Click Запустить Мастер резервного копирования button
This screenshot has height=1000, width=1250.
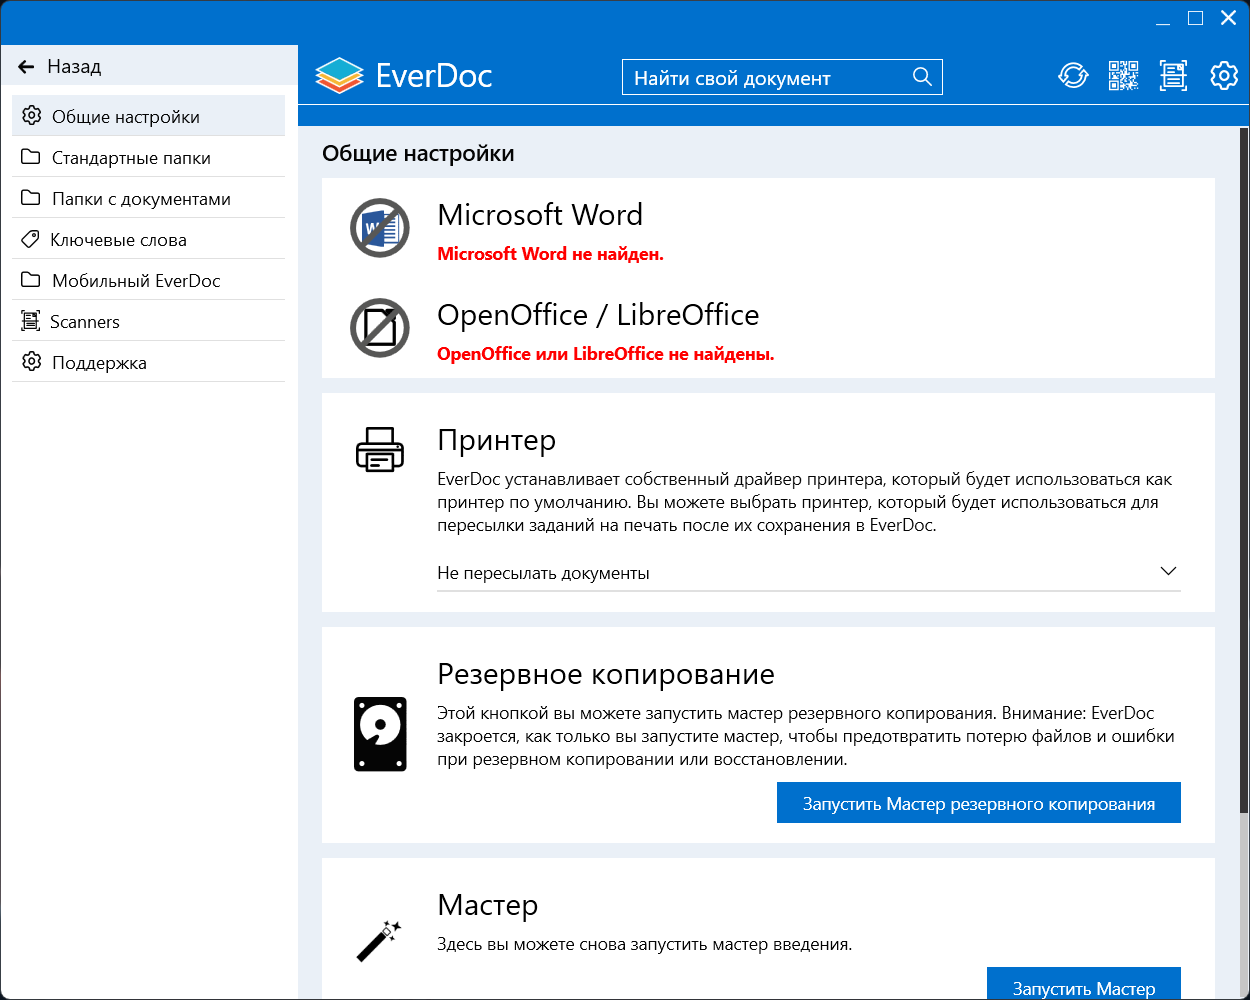point(978,803)
